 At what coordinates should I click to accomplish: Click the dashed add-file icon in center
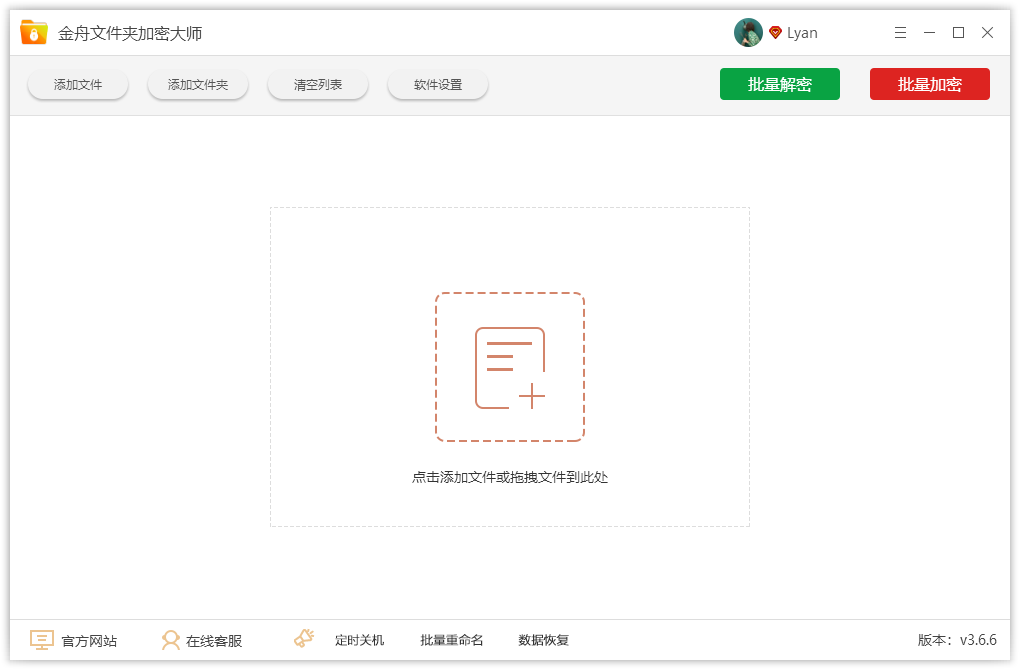(510, 366)
